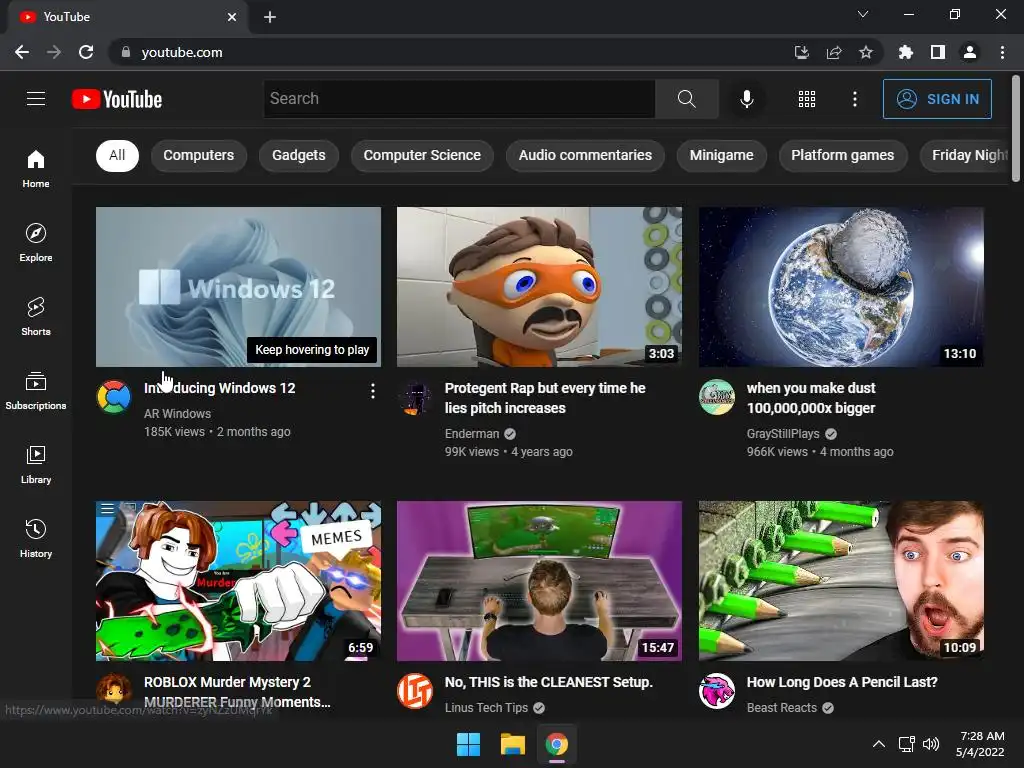Select the Gadgets filter chip
The height and width of the screenshot is (768, 1024).
pos(298,155)
